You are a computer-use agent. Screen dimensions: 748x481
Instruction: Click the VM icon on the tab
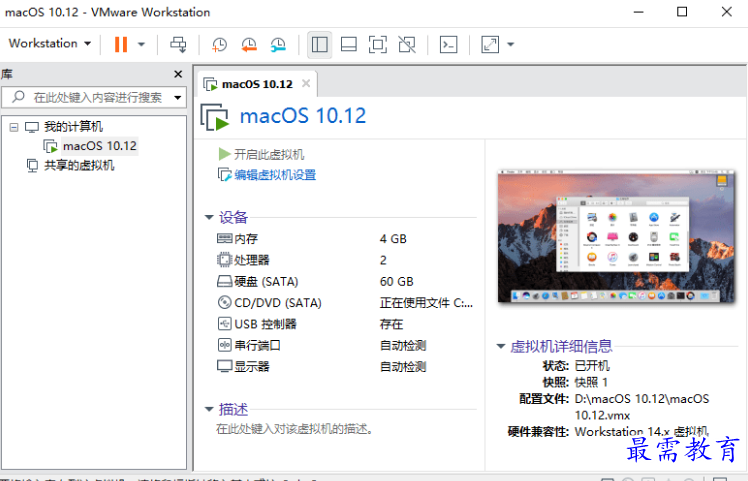(x=210, y=84)
